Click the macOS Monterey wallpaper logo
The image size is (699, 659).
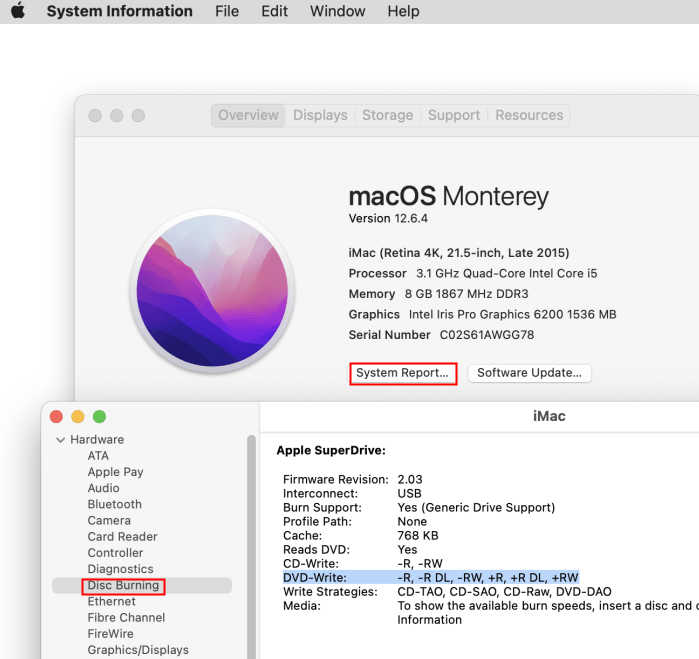(212, 290)
